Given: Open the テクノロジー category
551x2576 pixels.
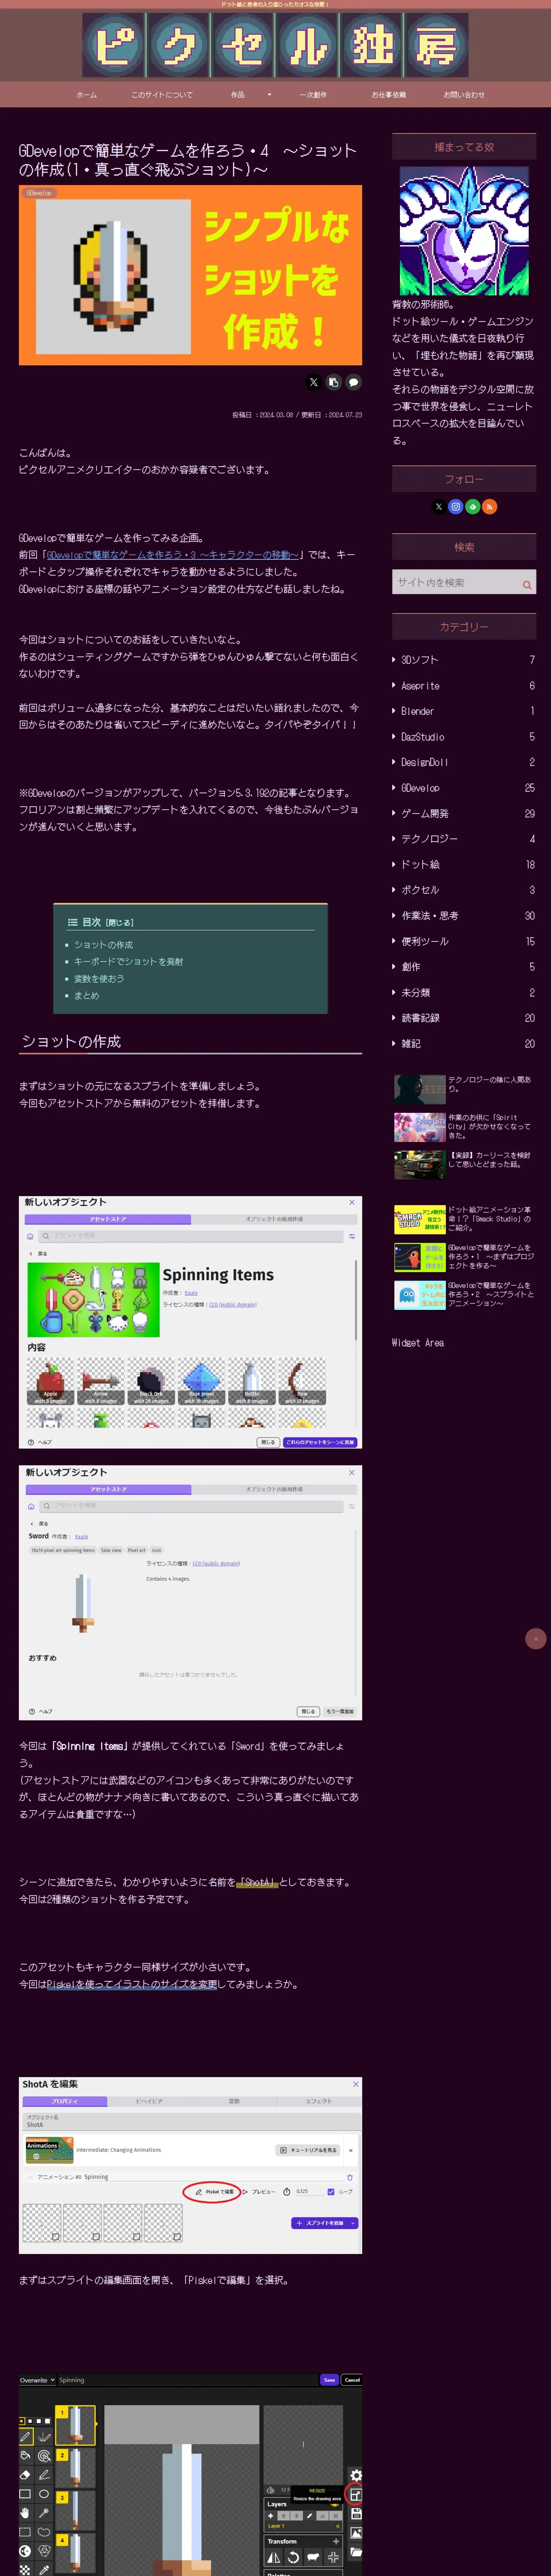Looking at the screenshot, I should (x=463, y=839).
